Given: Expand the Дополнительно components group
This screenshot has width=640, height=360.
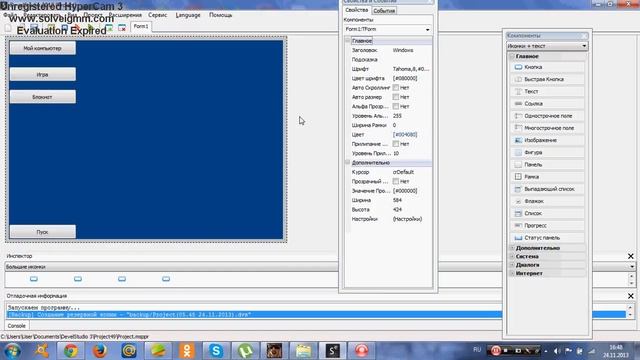Looking at the screenshot, I should (x=512, y=248).
